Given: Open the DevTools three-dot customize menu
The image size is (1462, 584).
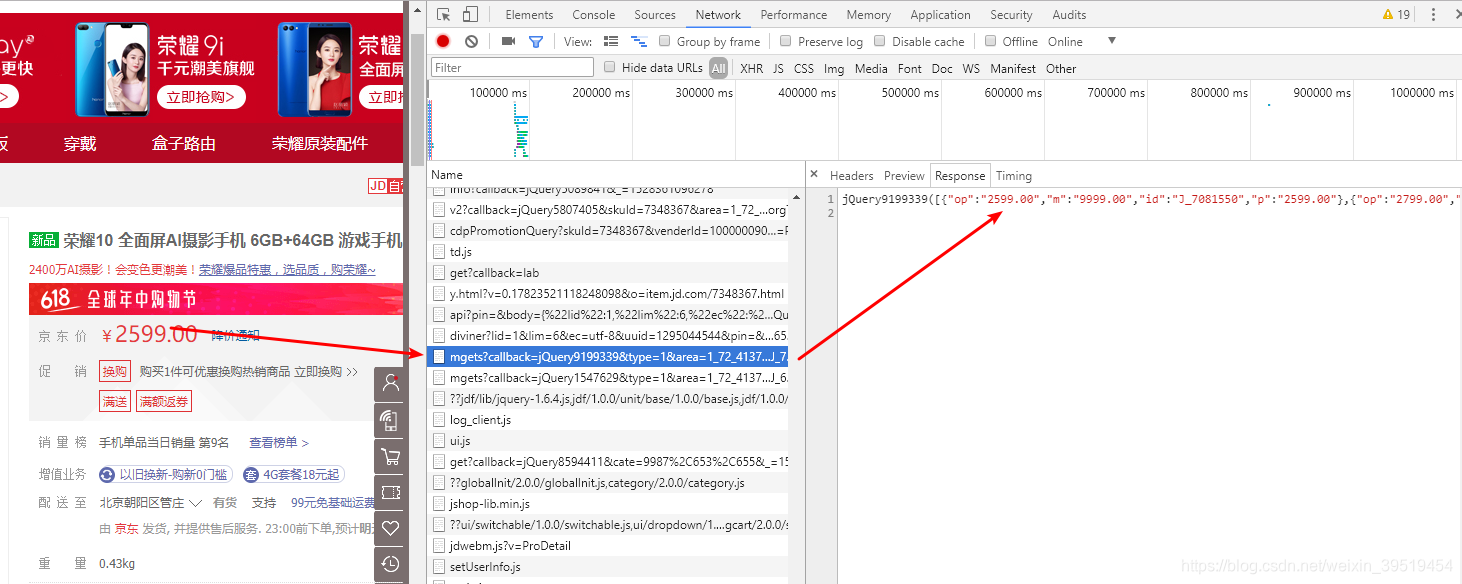Looking at the screenshot, I should click(1432, 14).
